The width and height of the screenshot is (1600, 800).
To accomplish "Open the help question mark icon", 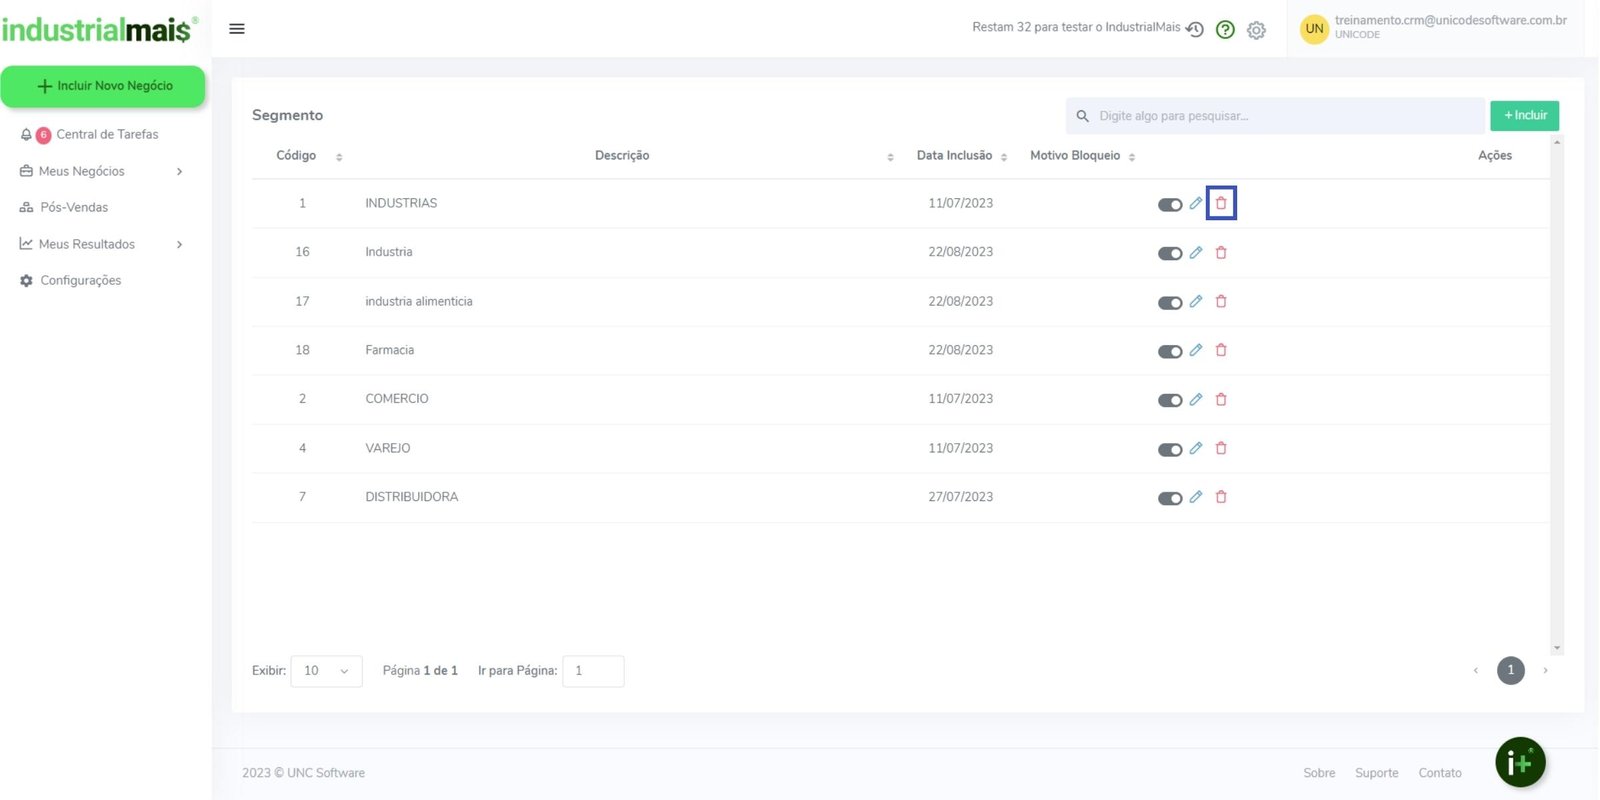I will 1225,30.
